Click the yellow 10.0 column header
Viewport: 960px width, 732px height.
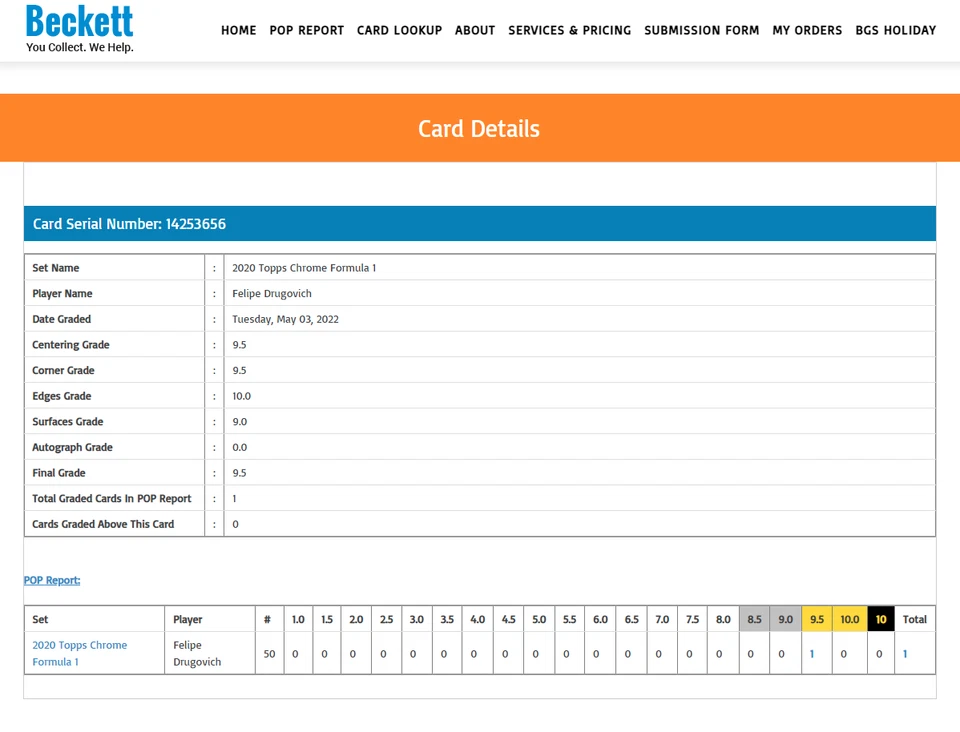[850, 619]
